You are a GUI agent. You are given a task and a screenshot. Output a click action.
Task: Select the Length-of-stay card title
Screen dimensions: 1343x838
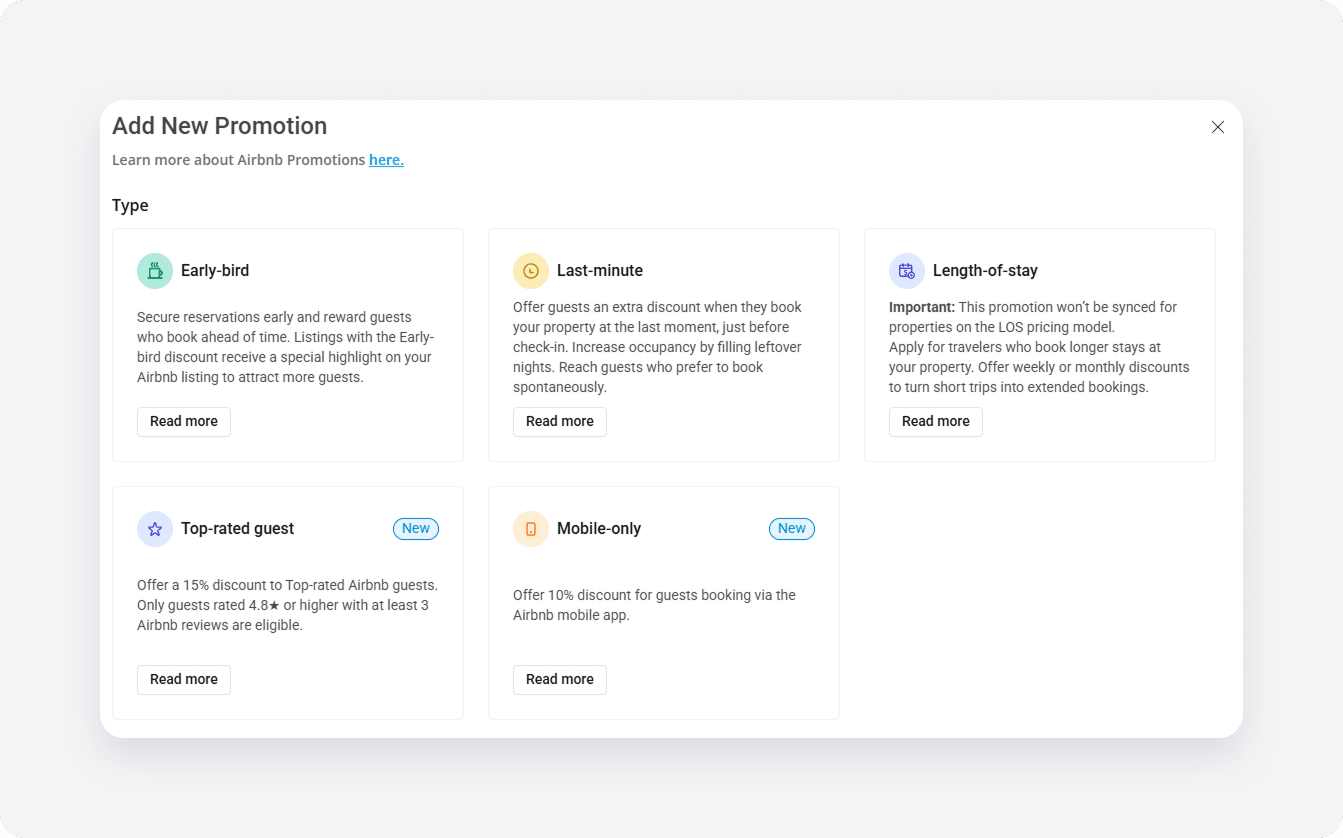[x=985, y=271]
